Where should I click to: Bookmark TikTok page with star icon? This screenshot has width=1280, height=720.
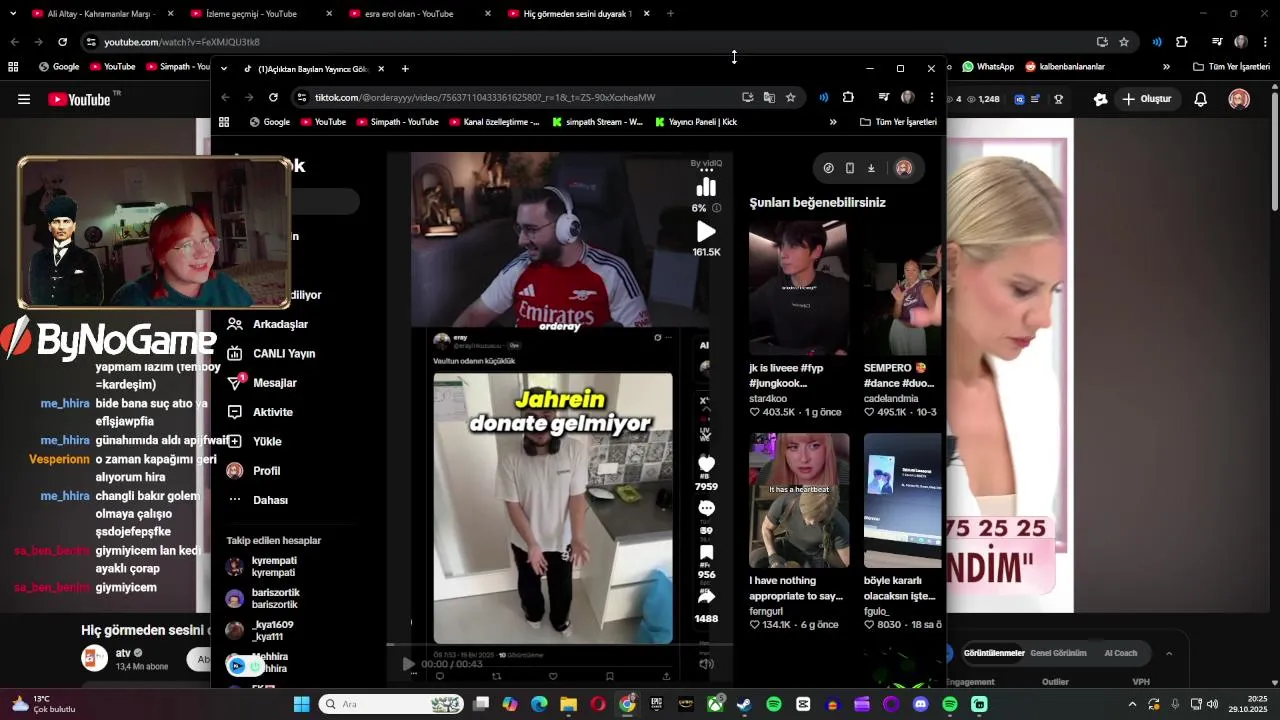pyautogui.click(x=790, y=97)
